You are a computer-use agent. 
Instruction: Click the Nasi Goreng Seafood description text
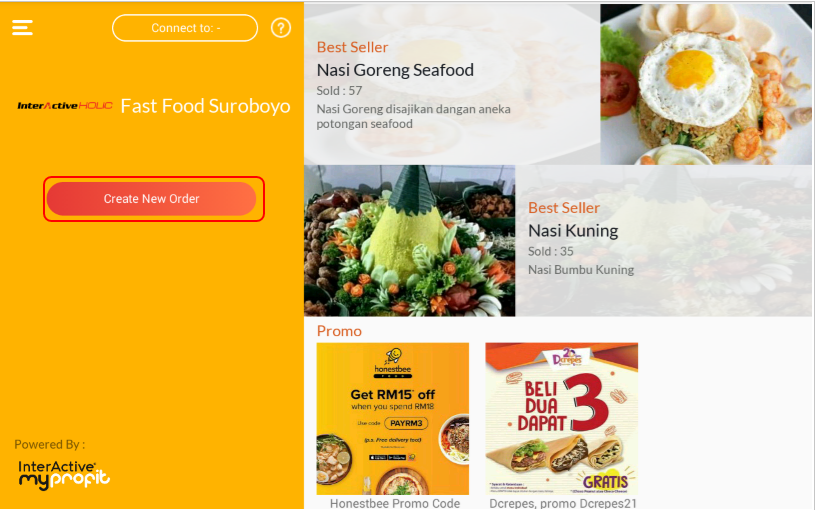coord(413,116)
